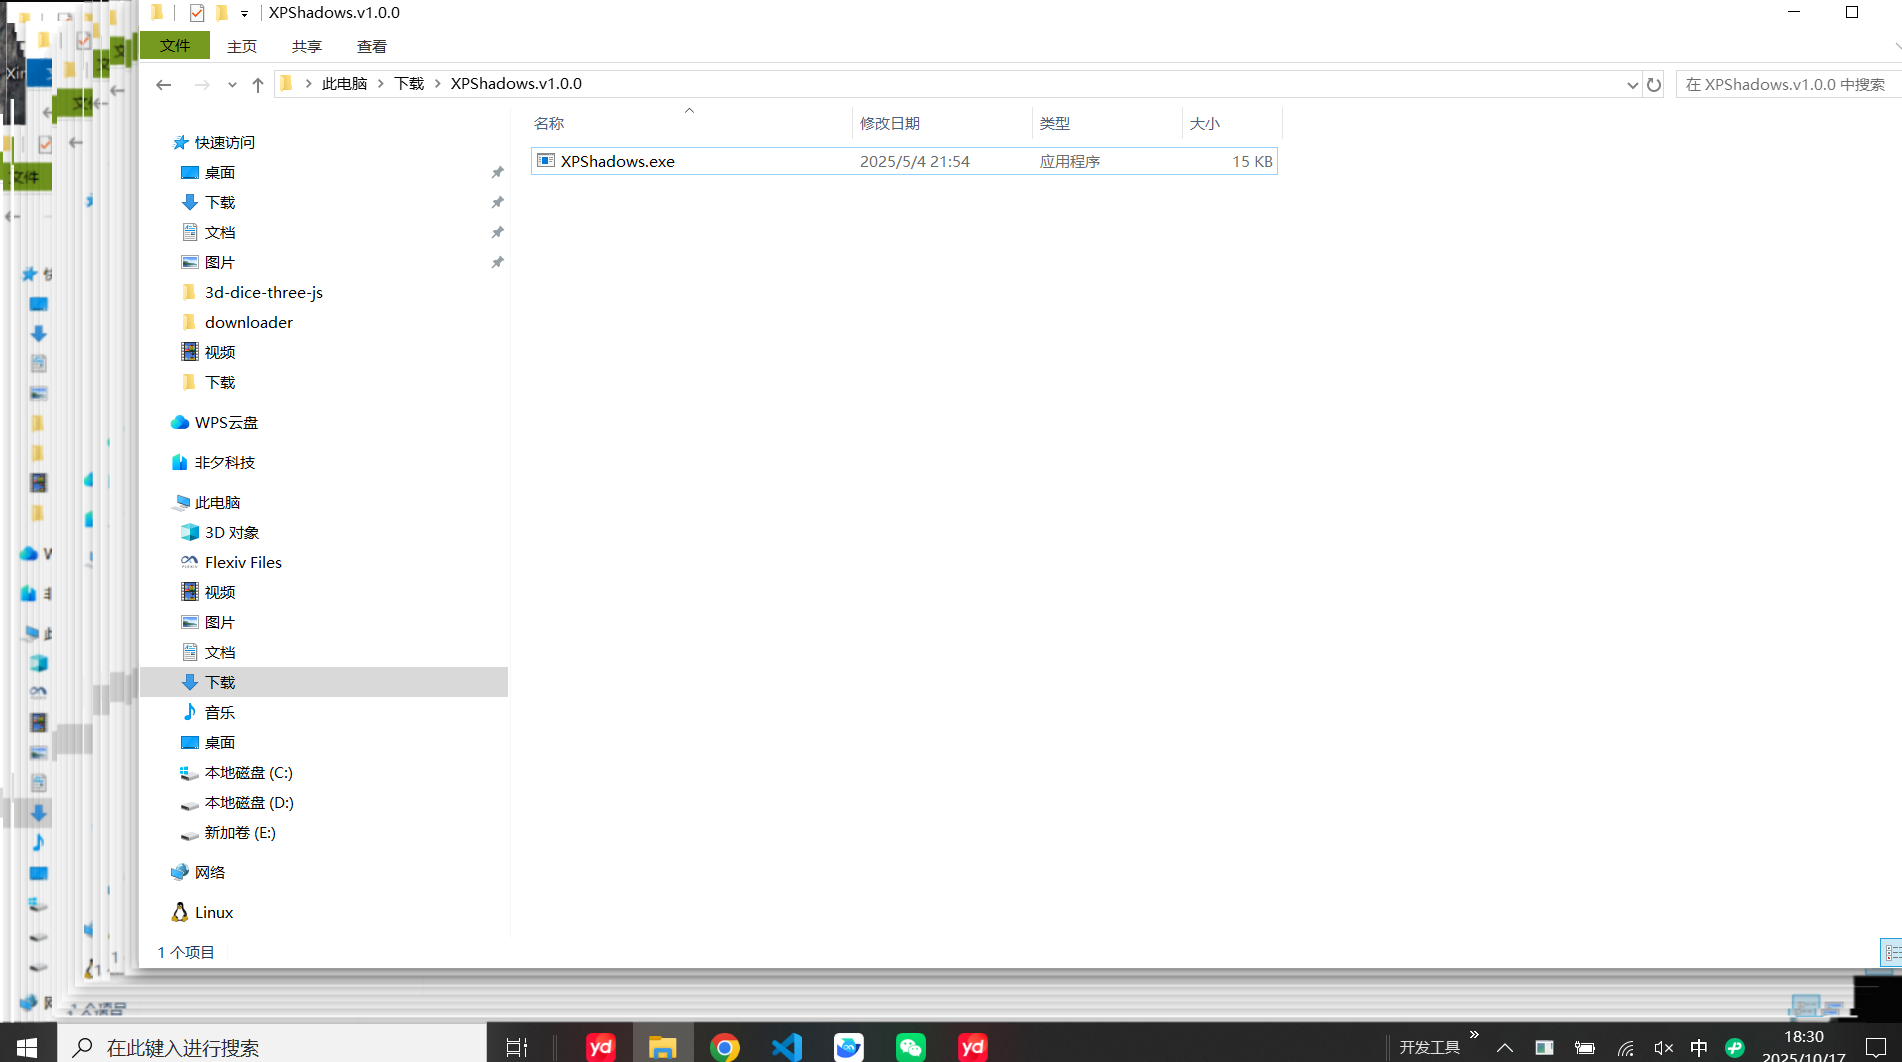Click properties checkmark in quick access toolbar
The image size is (1902, 1062).
(x=197, y=13)
